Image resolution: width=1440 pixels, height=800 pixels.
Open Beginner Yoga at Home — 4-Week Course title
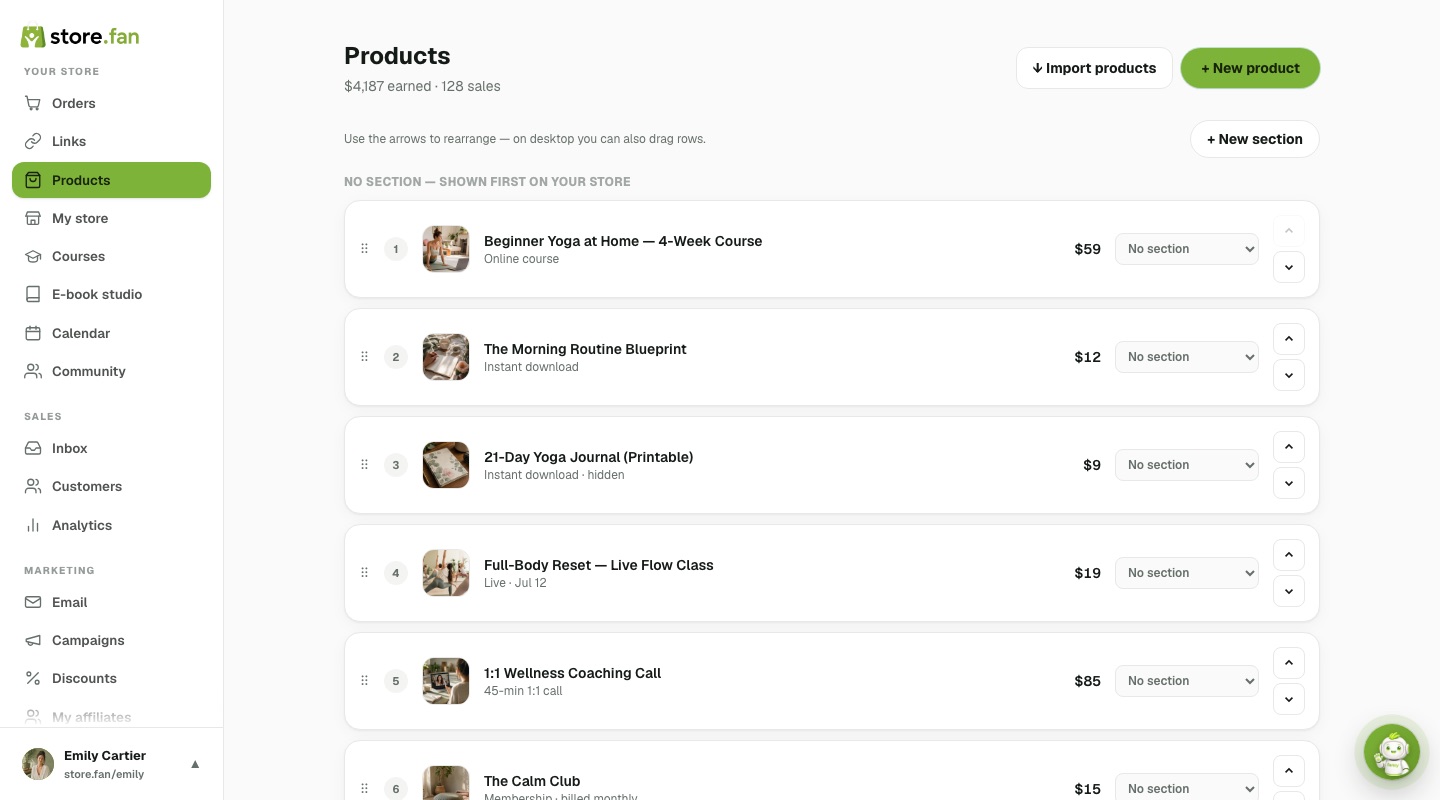click(x=623, y=241)
